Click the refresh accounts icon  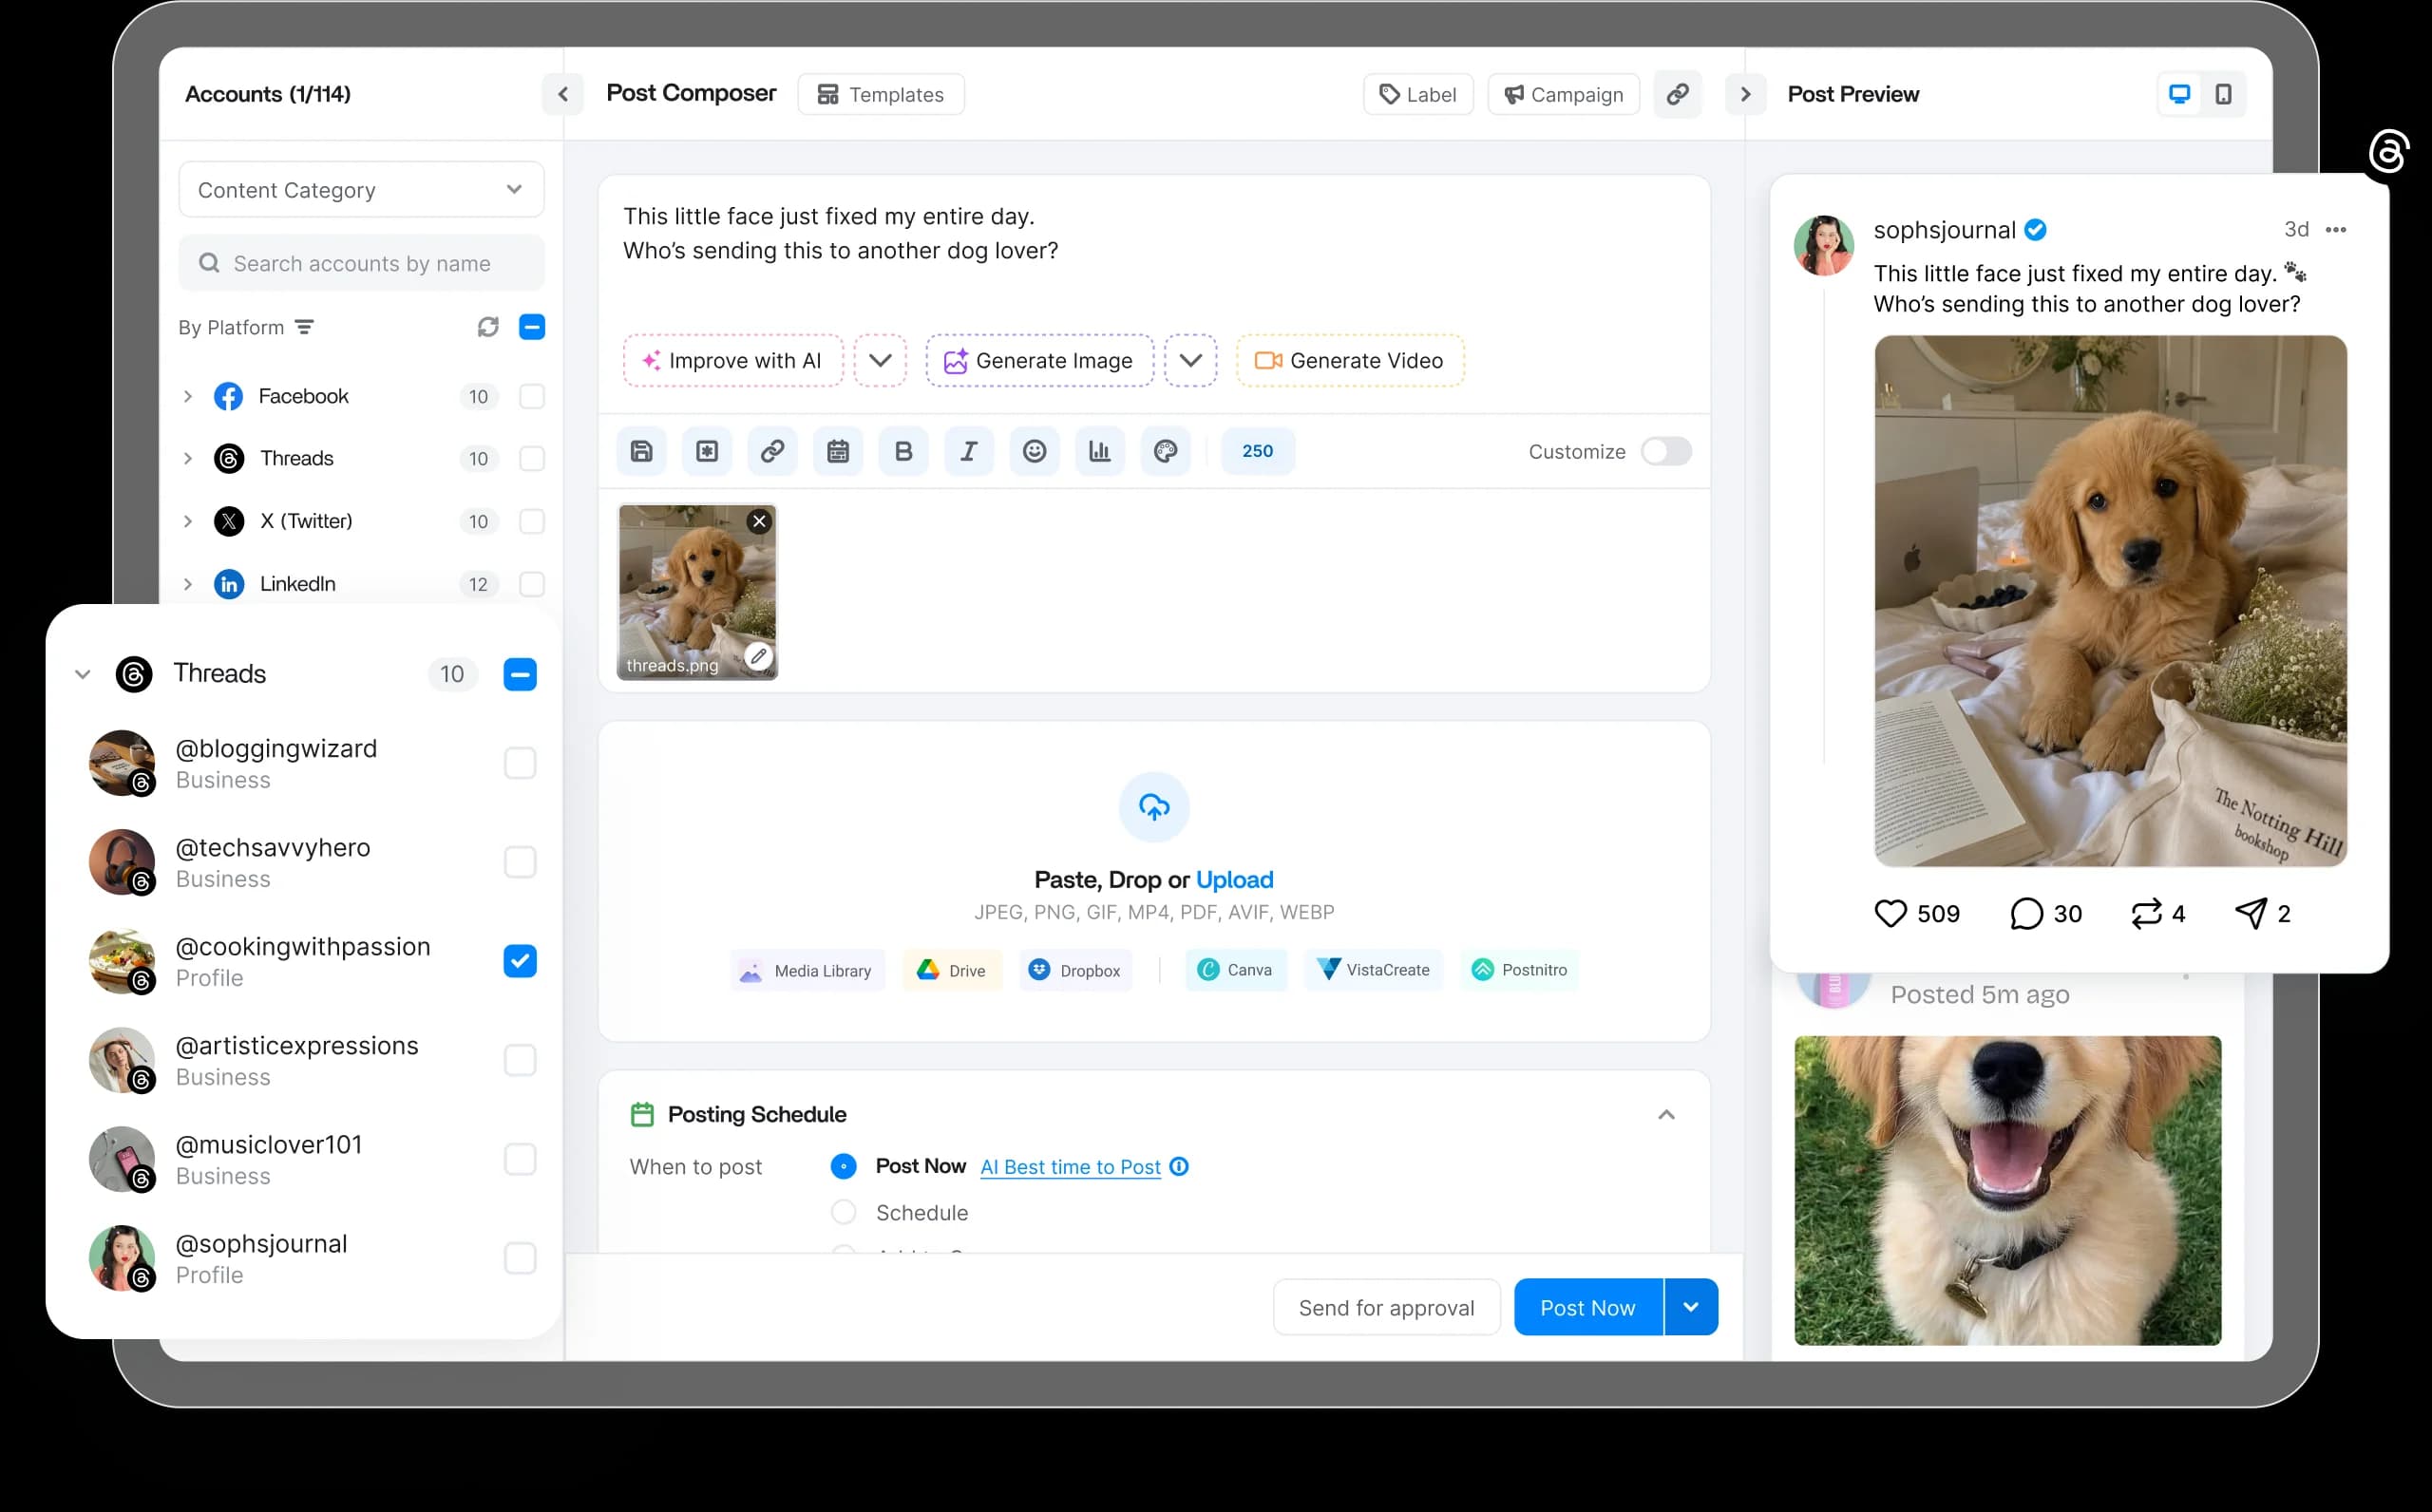tap(488, 327)
